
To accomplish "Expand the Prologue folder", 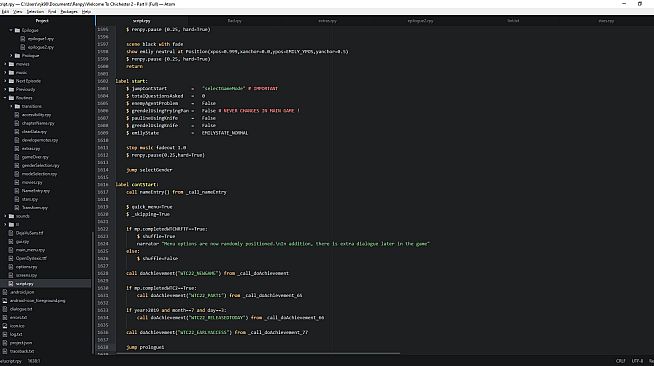I will (x=11, y=55).
